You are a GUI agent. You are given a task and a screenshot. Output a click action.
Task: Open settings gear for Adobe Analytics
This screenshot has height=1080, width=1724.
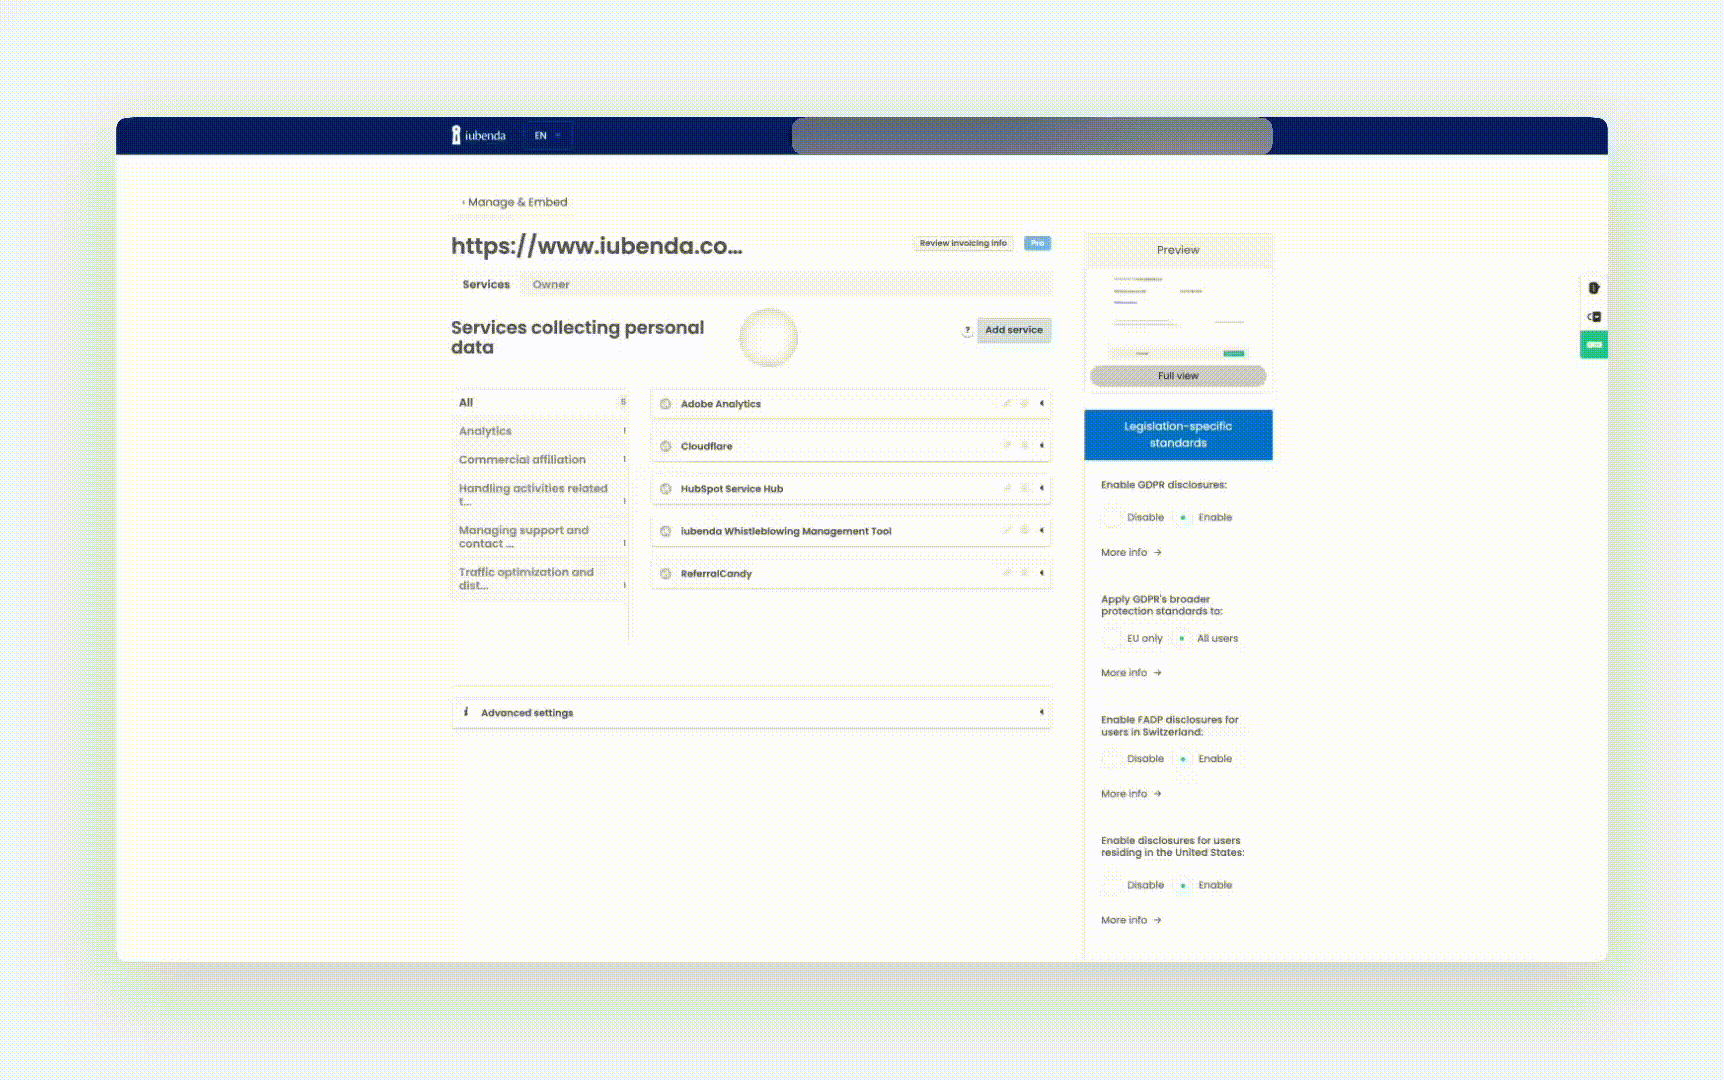click(x=1024, y=403)
